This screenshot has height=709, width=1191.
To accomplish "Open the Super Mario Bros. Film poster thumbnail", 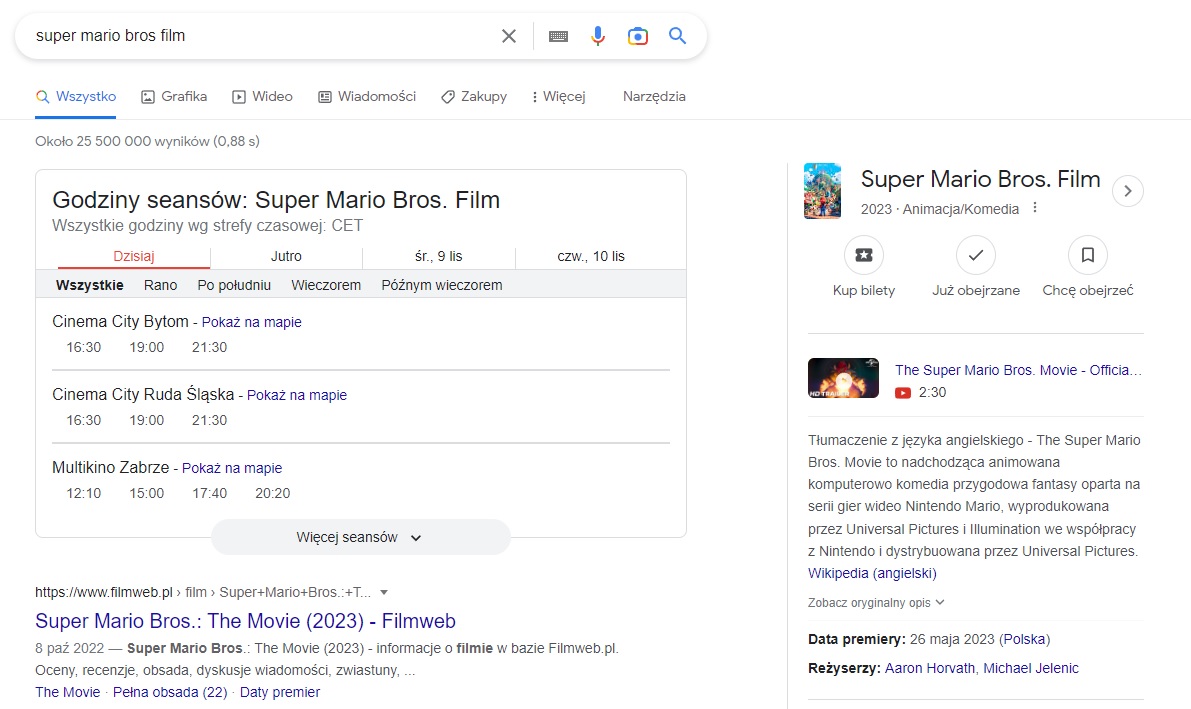I will click(x=823, y=191).
